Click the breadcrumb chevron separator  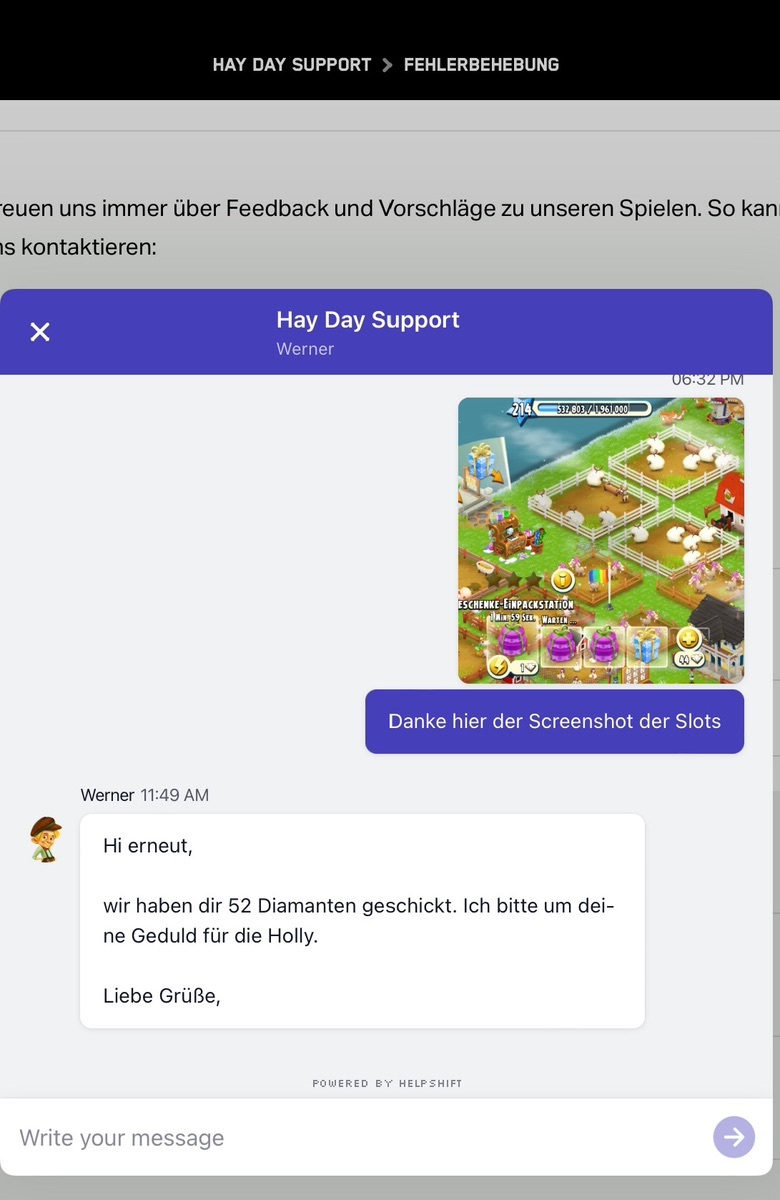tap(388, 65)
